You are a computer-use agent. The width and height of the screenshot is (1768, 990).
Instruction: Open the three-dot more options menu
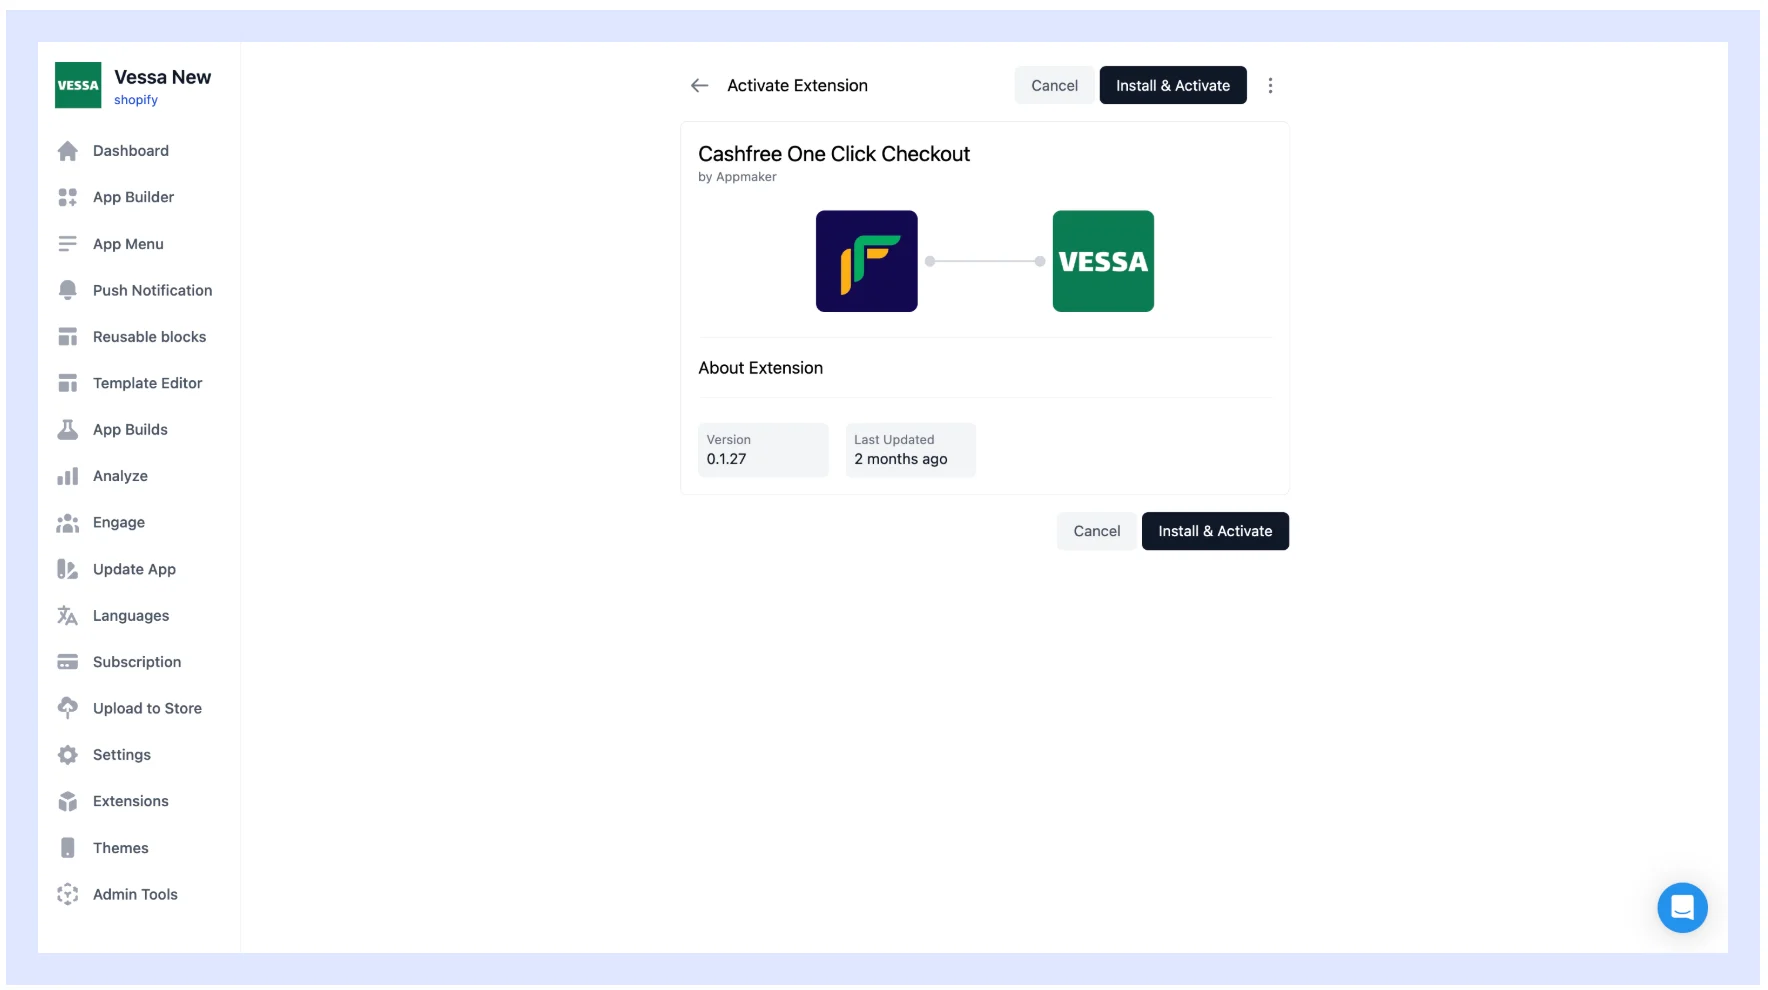click(x=1270, y=86)
